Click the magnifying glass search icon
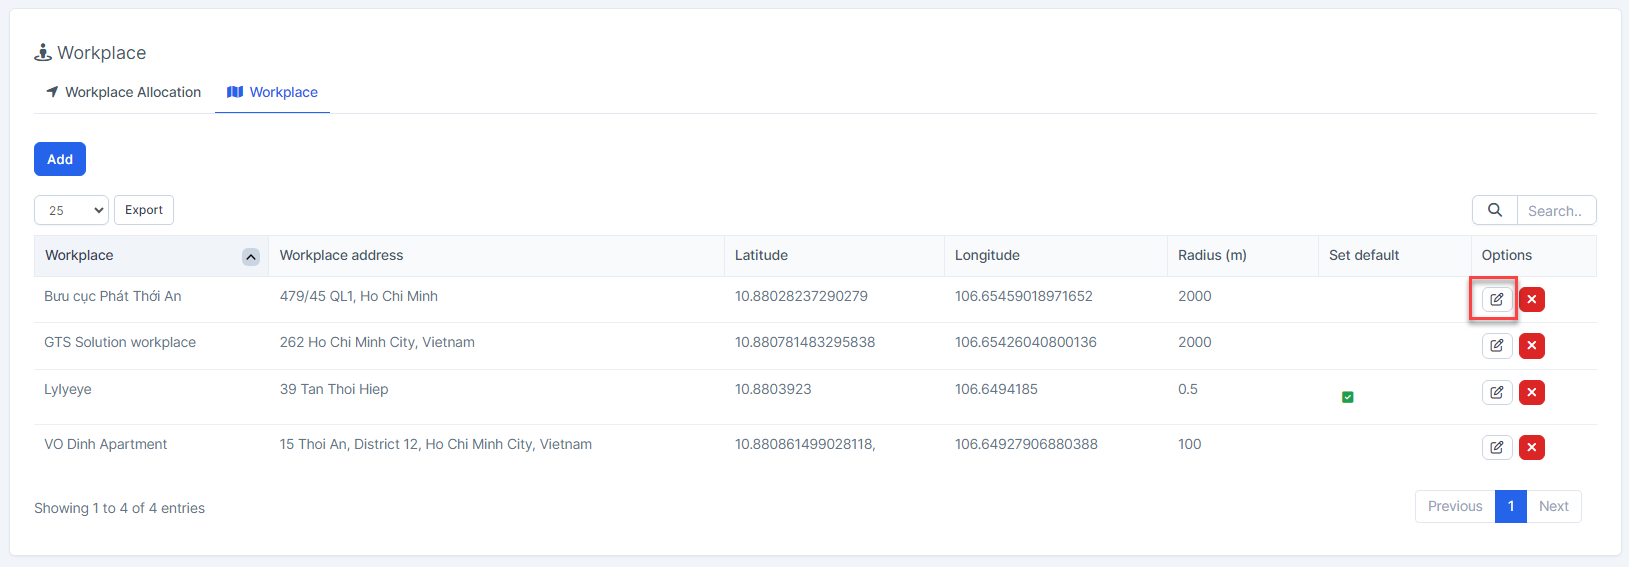This screenshot has height=567, width=1629. (1494, 210)
